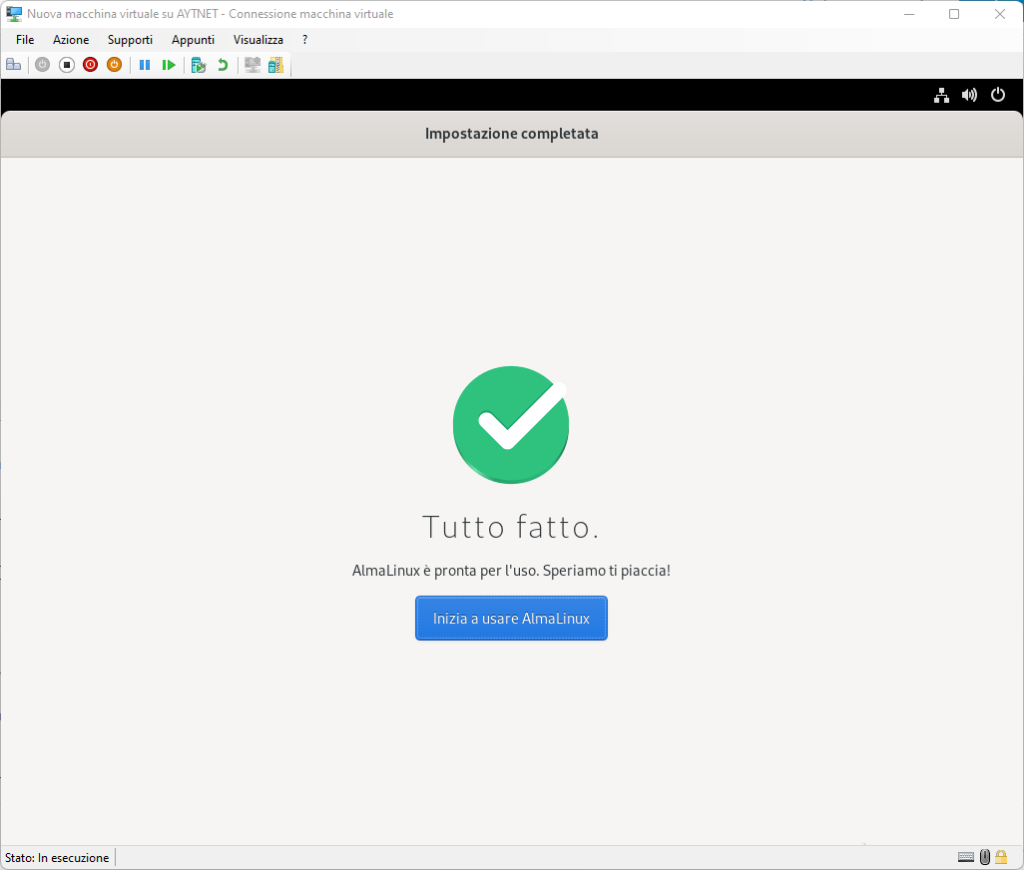Click Inizia a usare AlmaLinux button
Image resolution: width=1024 pixels, height=870 pixels.
[x=511, y=618]
